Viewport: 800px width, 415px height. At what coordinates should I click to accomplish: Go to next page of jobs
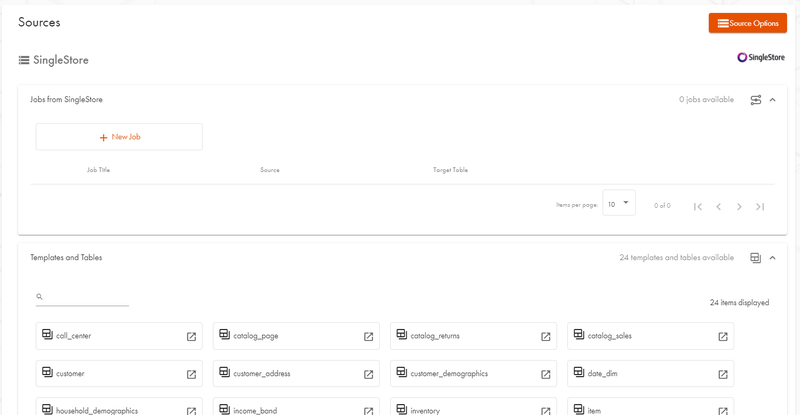point(739,206)
